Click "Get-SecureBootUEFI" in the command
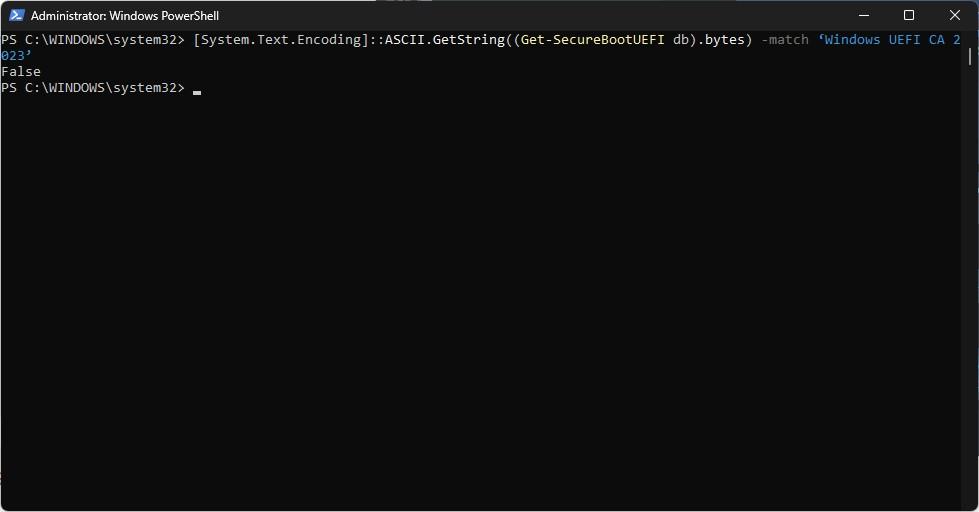 coord(592,40)
